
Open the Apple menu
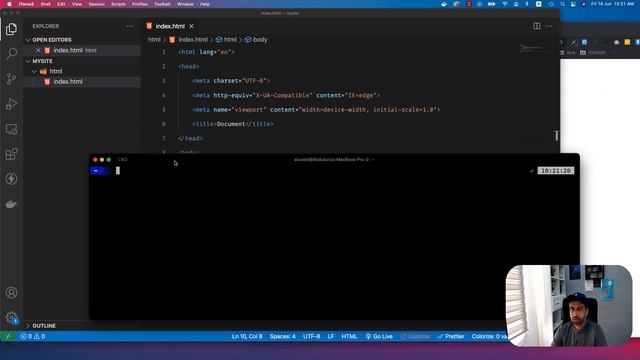click(x=9, y=4)
